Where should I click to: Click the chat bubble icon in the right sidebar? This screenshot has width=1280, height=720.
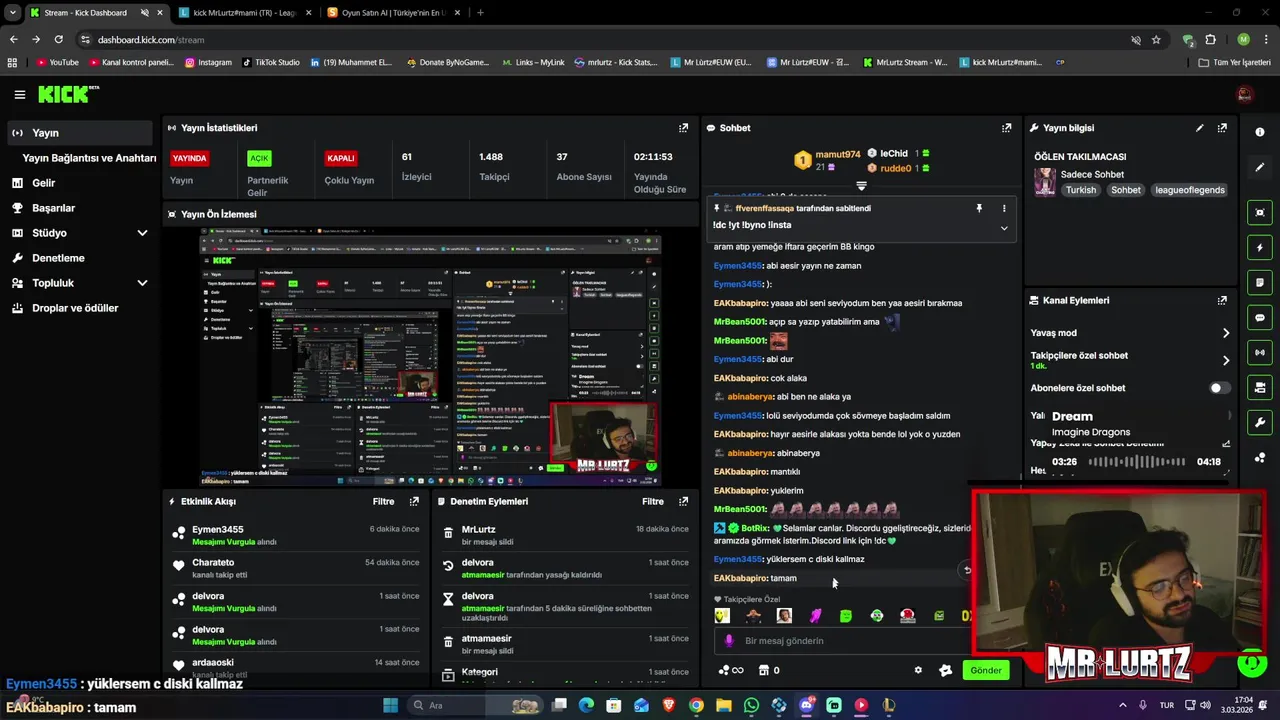click(x=1259, y=318)
